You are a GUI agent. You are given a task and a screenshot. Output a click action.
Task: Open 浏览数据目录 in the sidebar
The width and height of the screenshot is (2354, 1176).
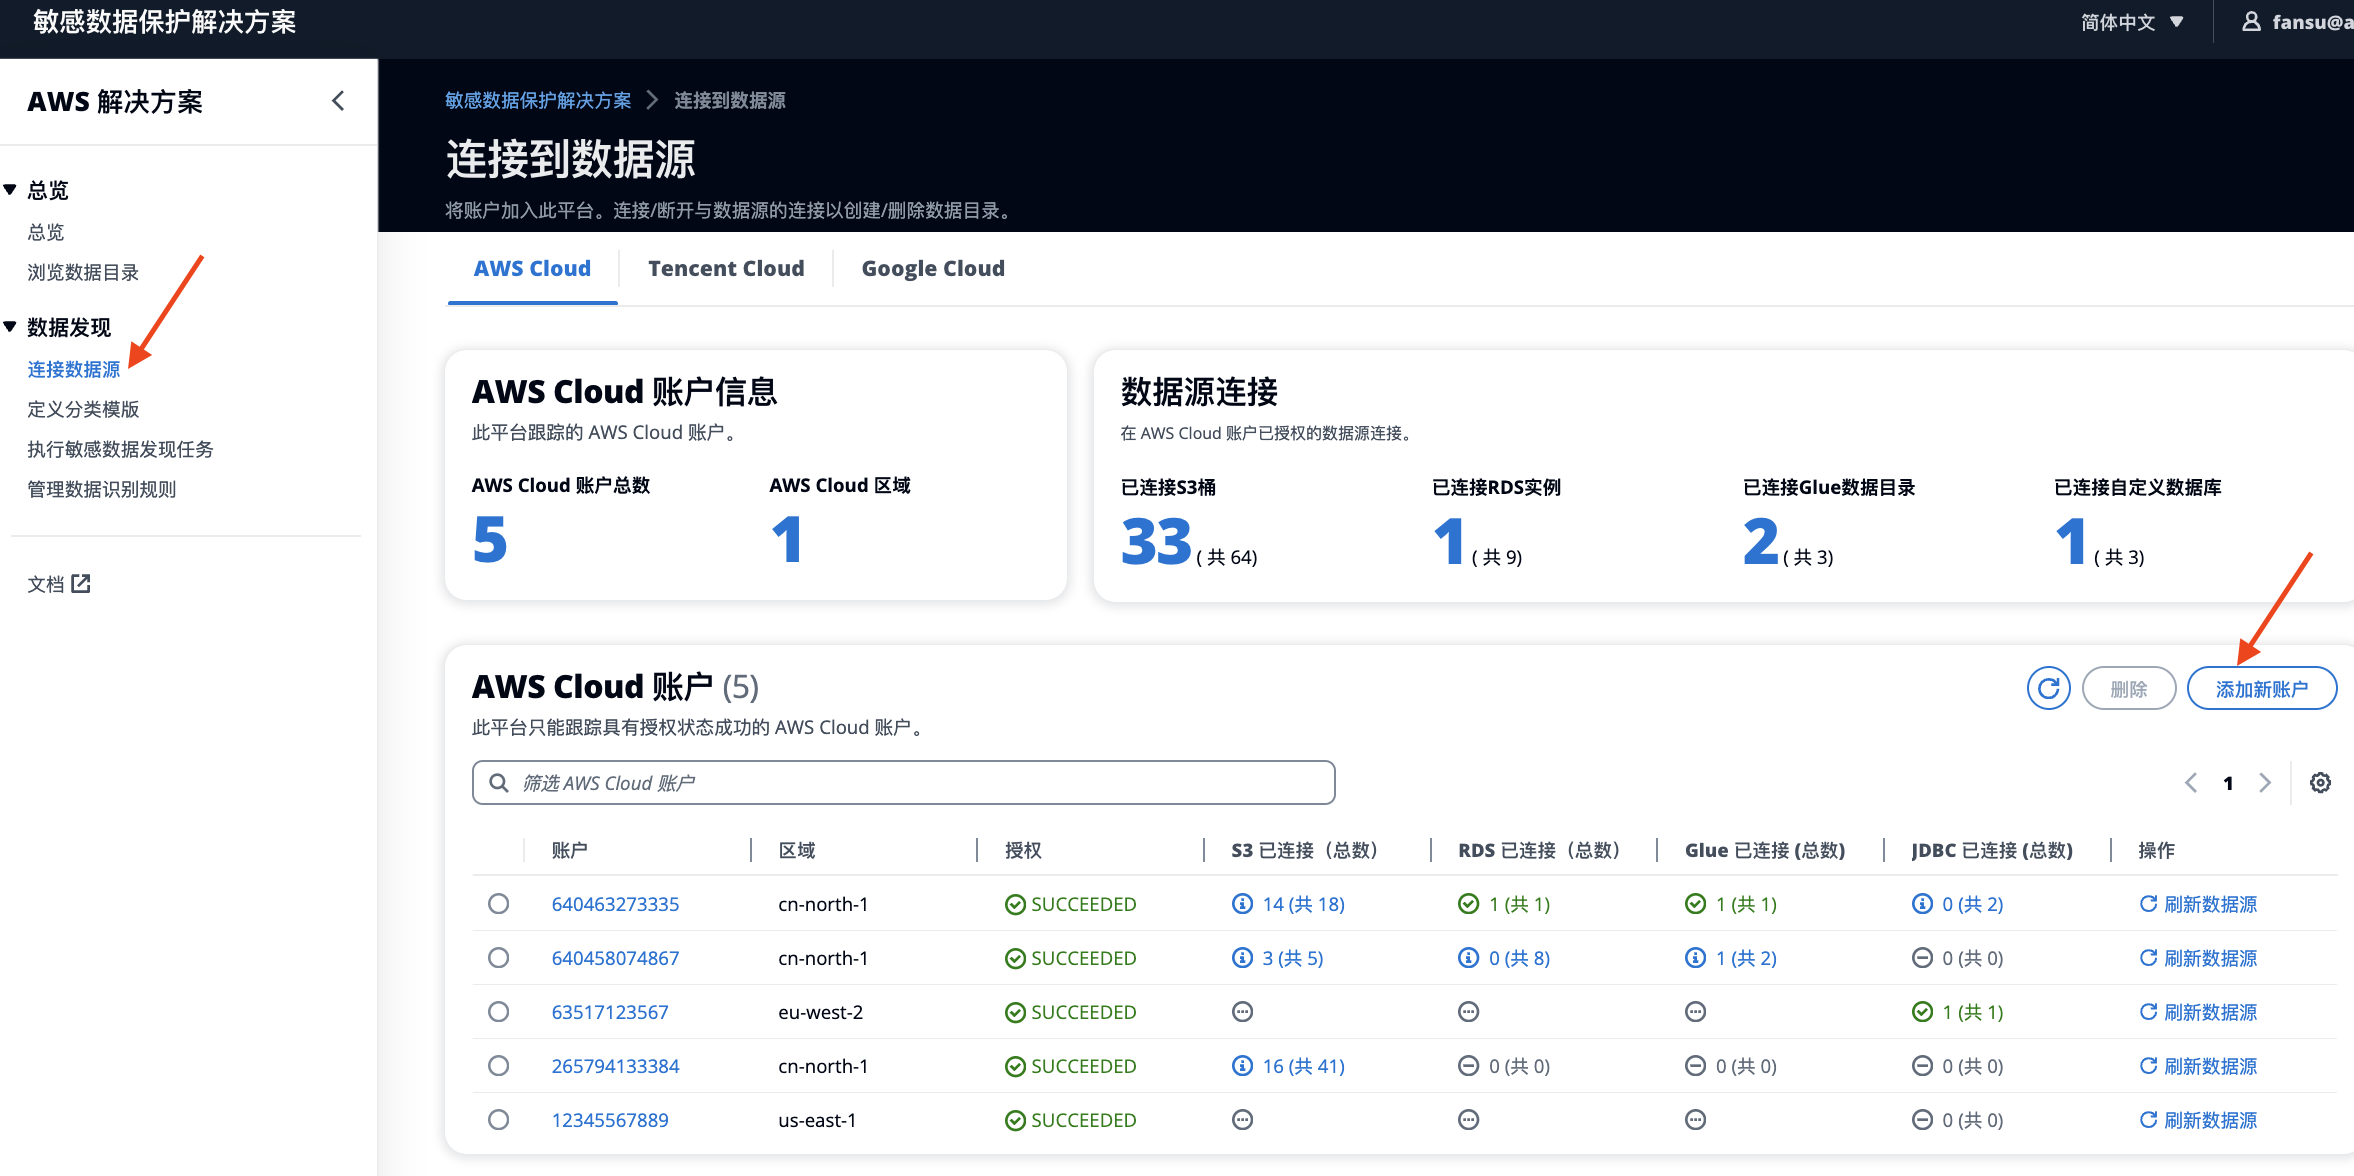[x=83, y=272]
